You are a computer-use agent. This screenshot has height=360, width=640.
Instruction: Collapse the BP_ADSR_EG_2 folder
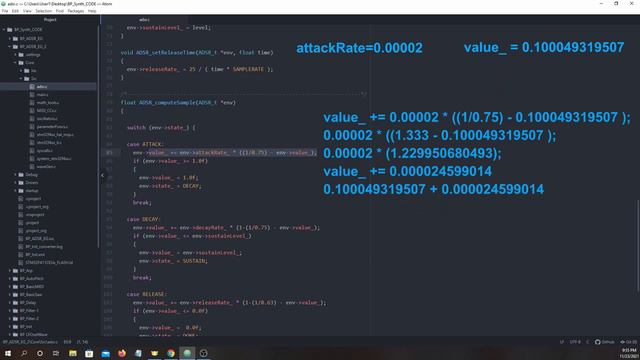(10, 47)
